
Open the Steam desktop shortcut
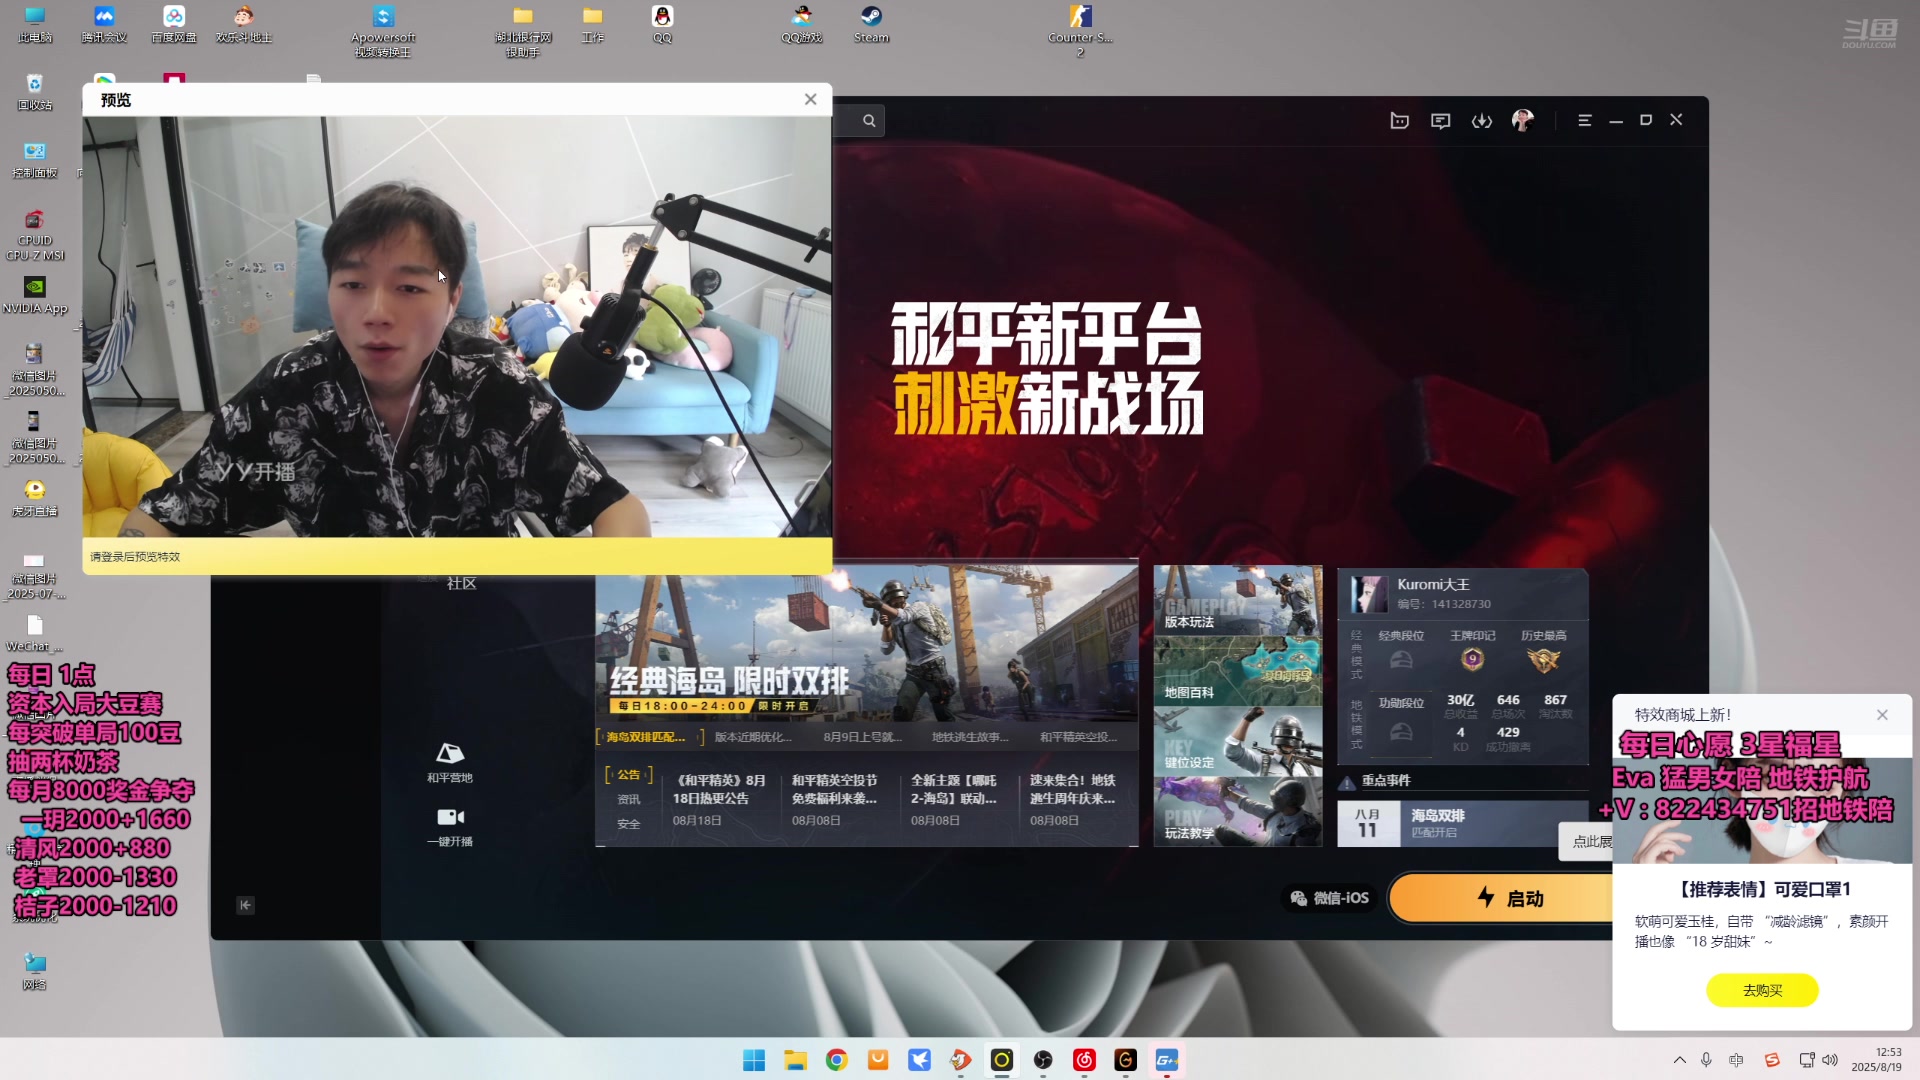[x=871, y=25]
